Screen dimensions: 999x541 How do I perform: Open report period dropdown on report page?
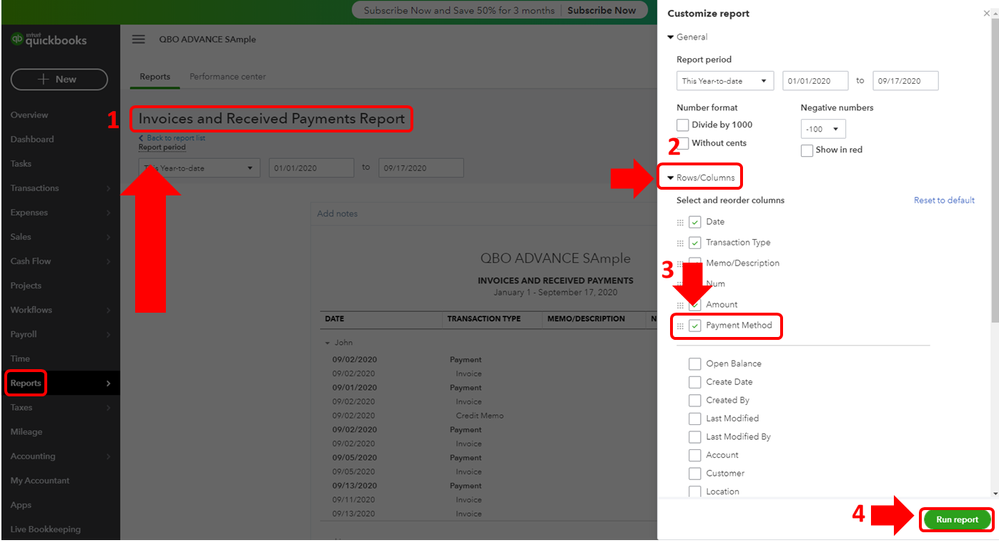coord(199,168)
